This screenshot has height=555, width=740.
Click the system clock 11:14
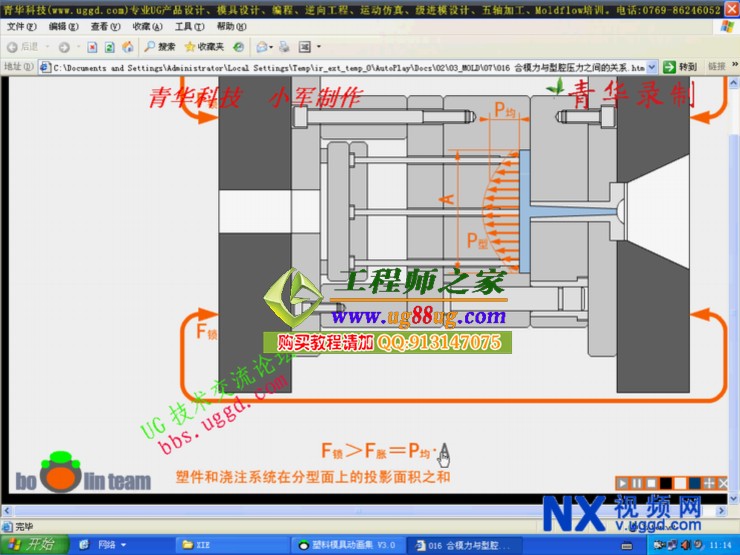click(x=720, y=545)
